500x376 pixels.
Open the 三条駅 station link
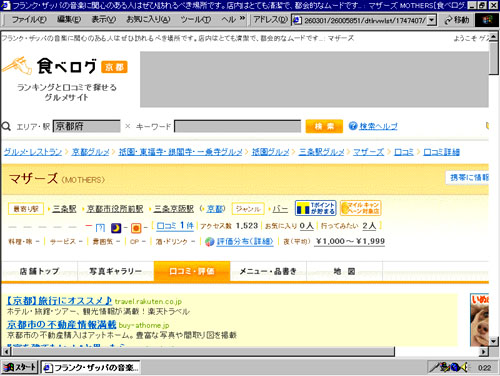64,209
